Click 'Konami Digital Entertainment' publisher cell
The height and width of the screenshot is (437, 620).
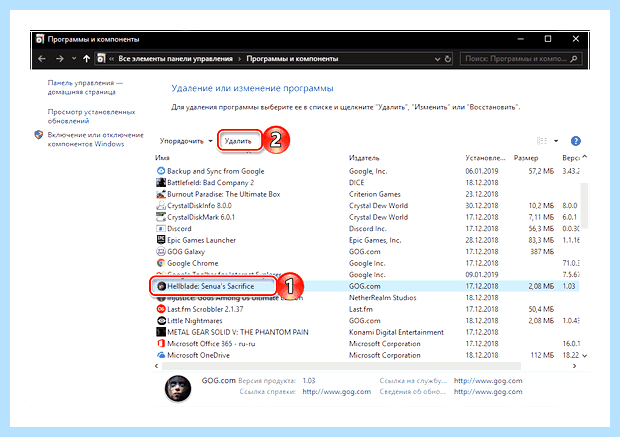(396, 332)
